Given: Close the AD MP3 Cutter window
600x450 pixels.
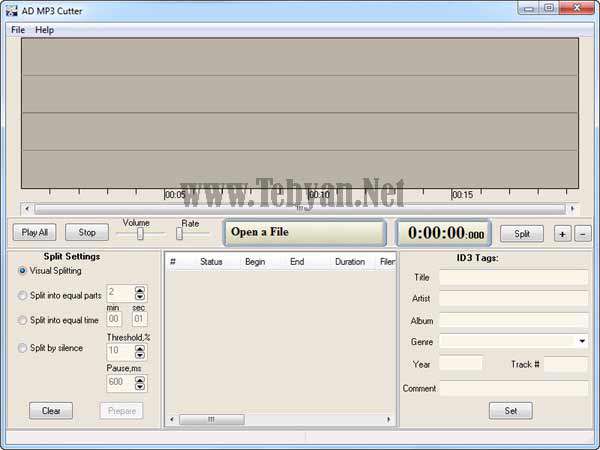Looking at the screenshot, I should [x=577, y=8].
